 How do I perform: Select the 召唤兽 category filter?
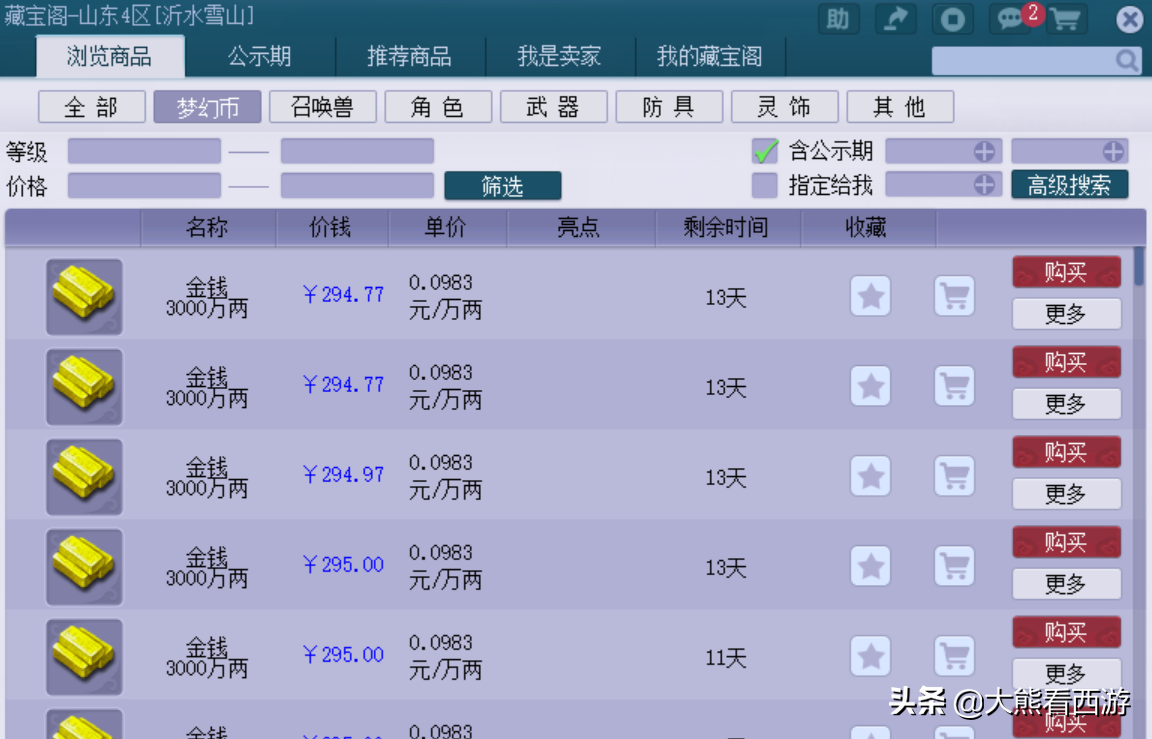[x=322, y=107]
